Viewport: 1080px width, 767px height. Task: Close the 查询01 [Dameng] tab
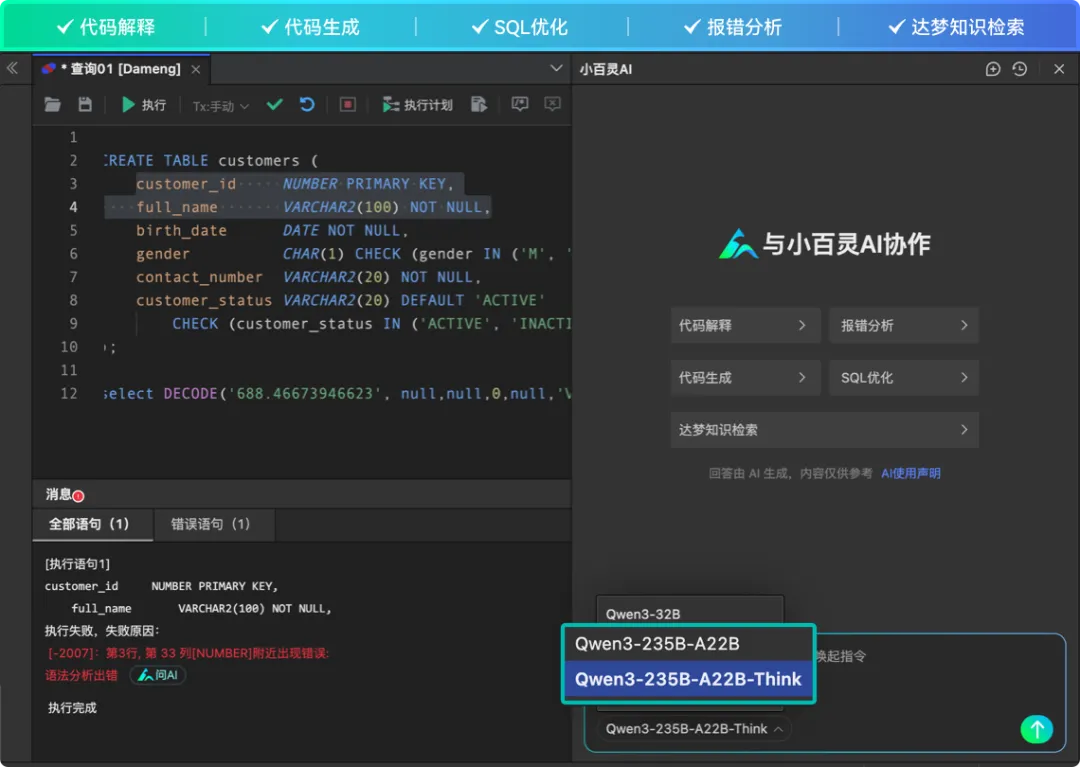(x=196, y=70)
